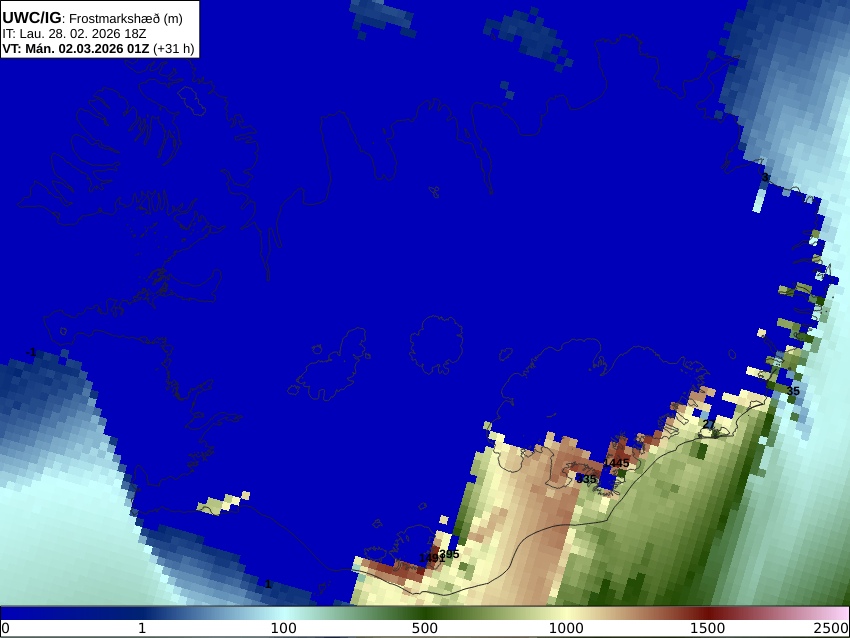Click the colorbar scale label "1500"
The image size is (850, 638).
pos(707,629)
